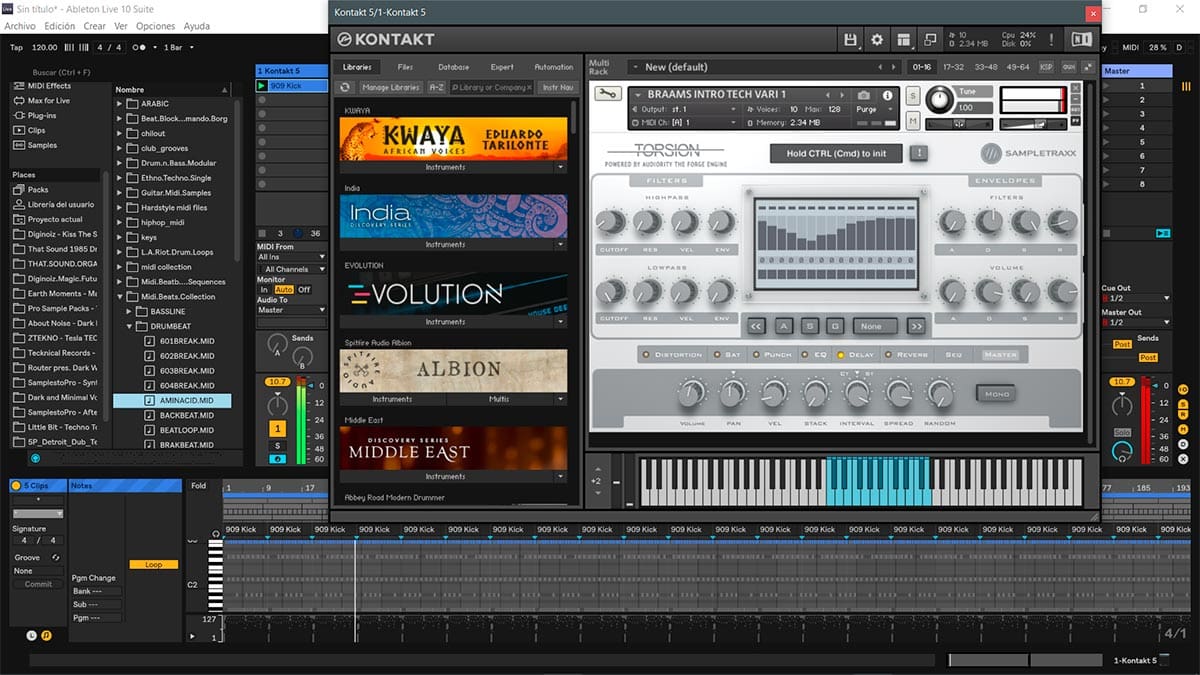1200x675 pixels.
Task: Toggle the Mono button in Torsion
Action: click(995, 393)
